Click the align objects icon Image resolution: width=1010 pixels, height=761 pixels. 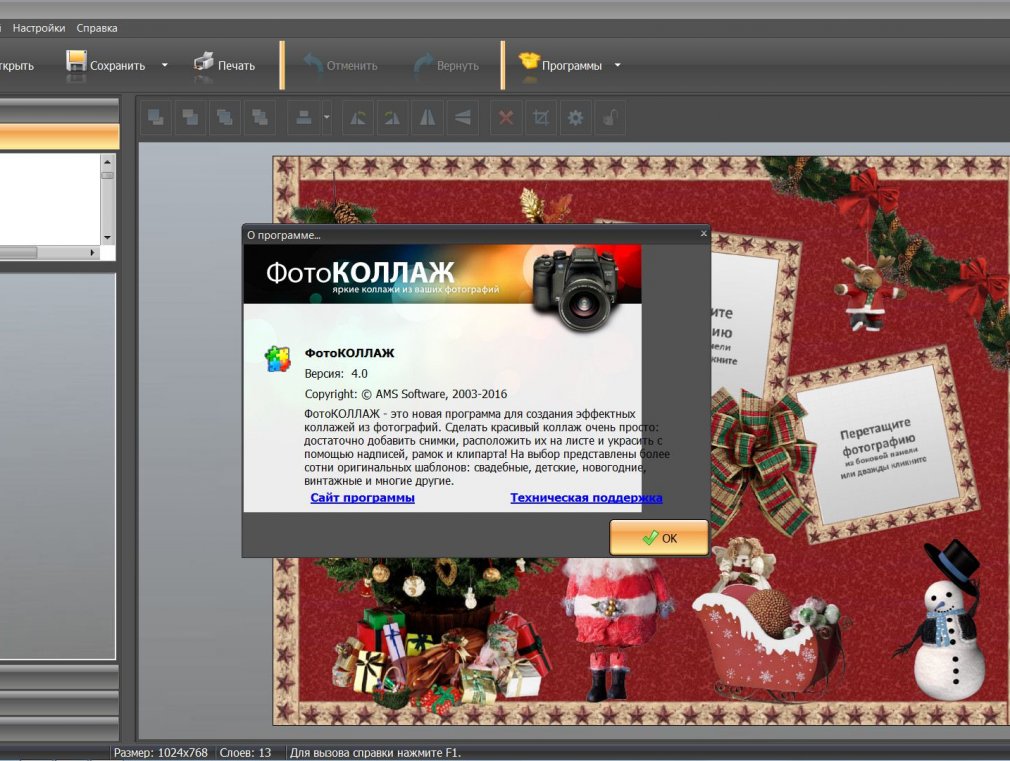point(304,118)
